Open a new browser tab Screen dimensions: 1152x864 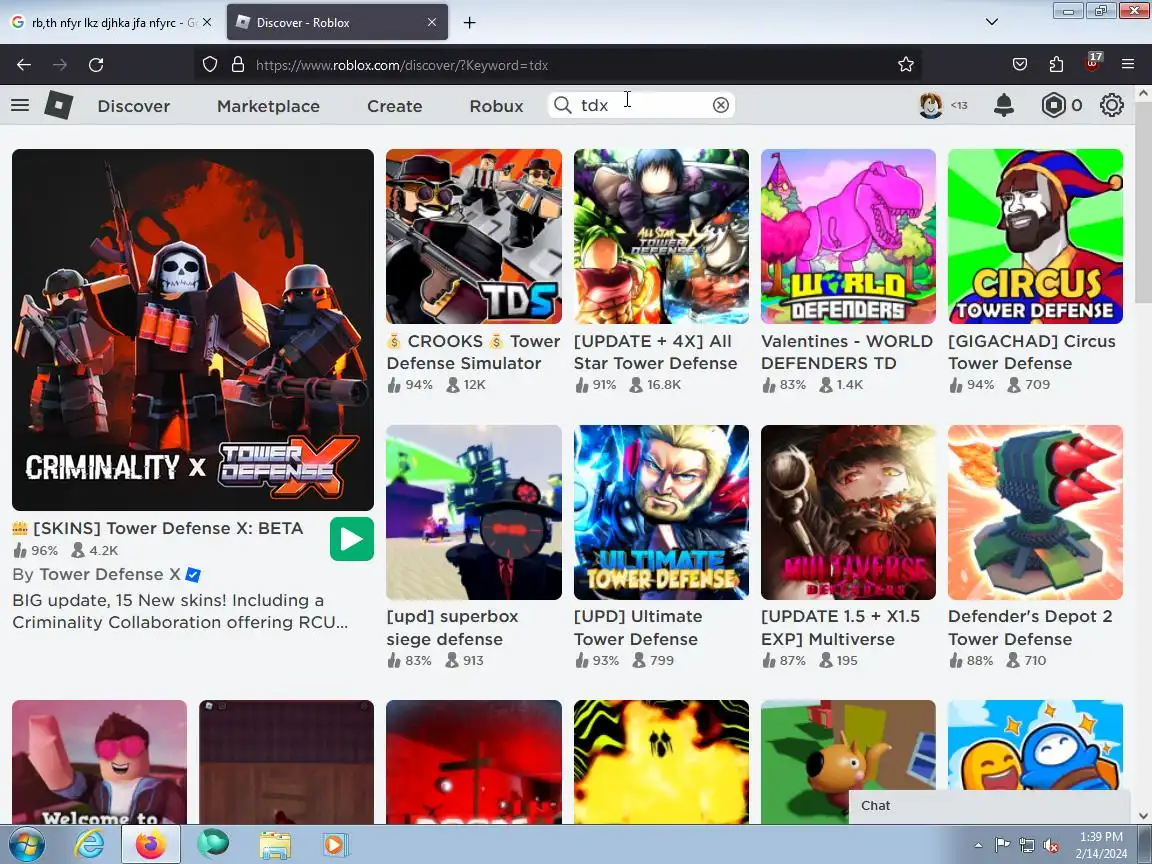[x=469, y=23]
